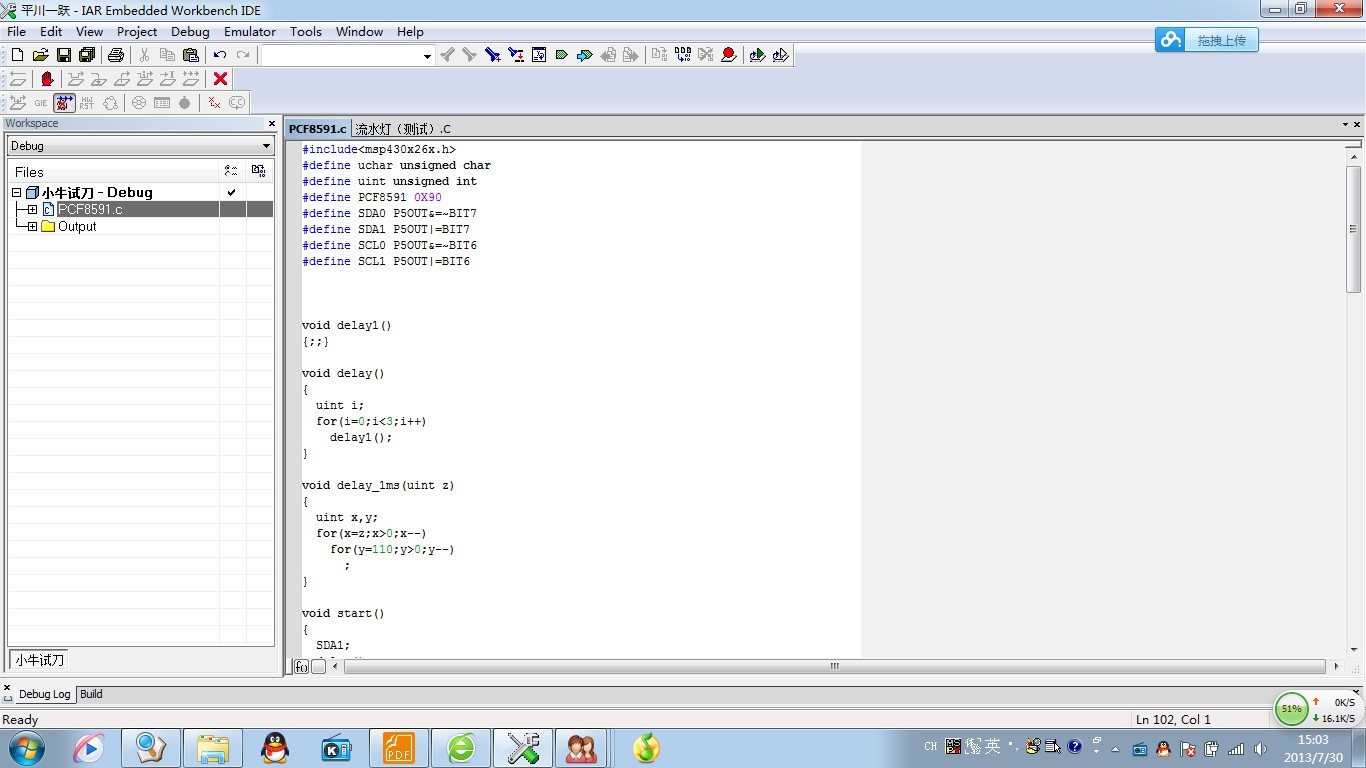Open the Debug menu
Viewport: 1366px width, 768px height.
click(x=190, y=32)
